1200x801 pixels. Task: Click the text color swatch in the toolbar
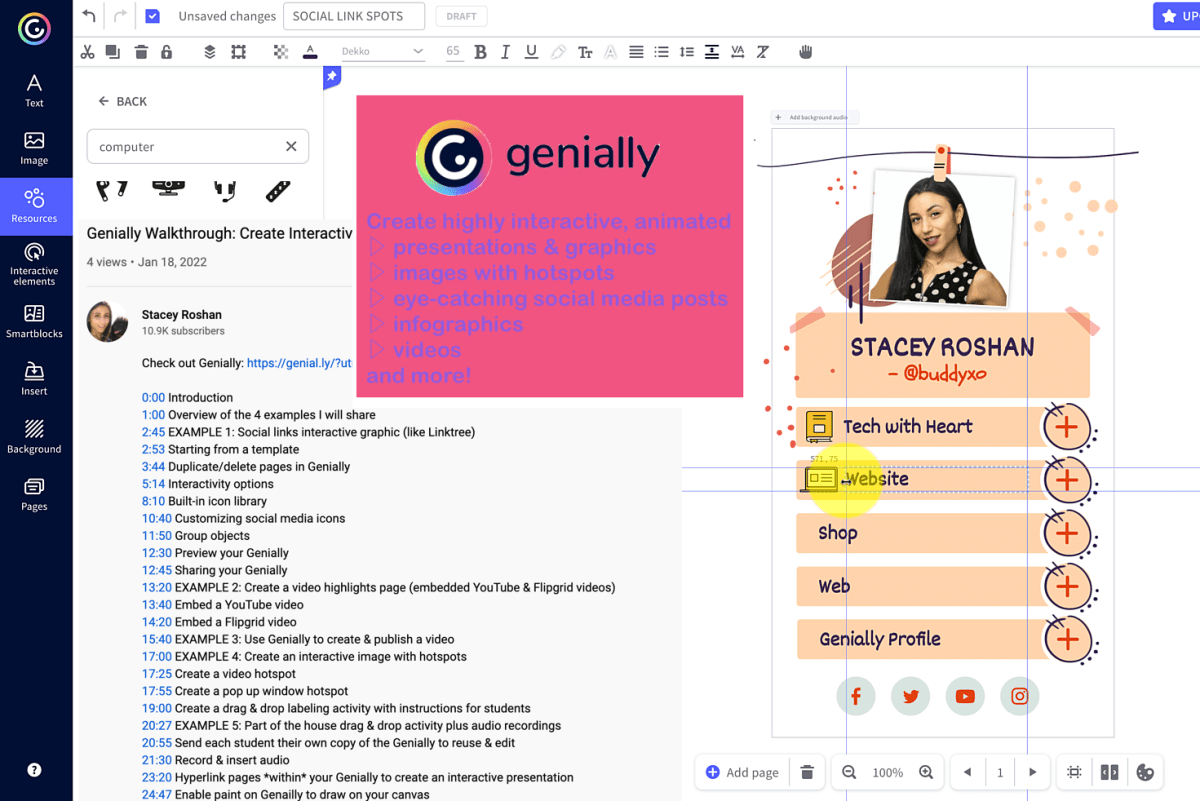coord(309,51)
